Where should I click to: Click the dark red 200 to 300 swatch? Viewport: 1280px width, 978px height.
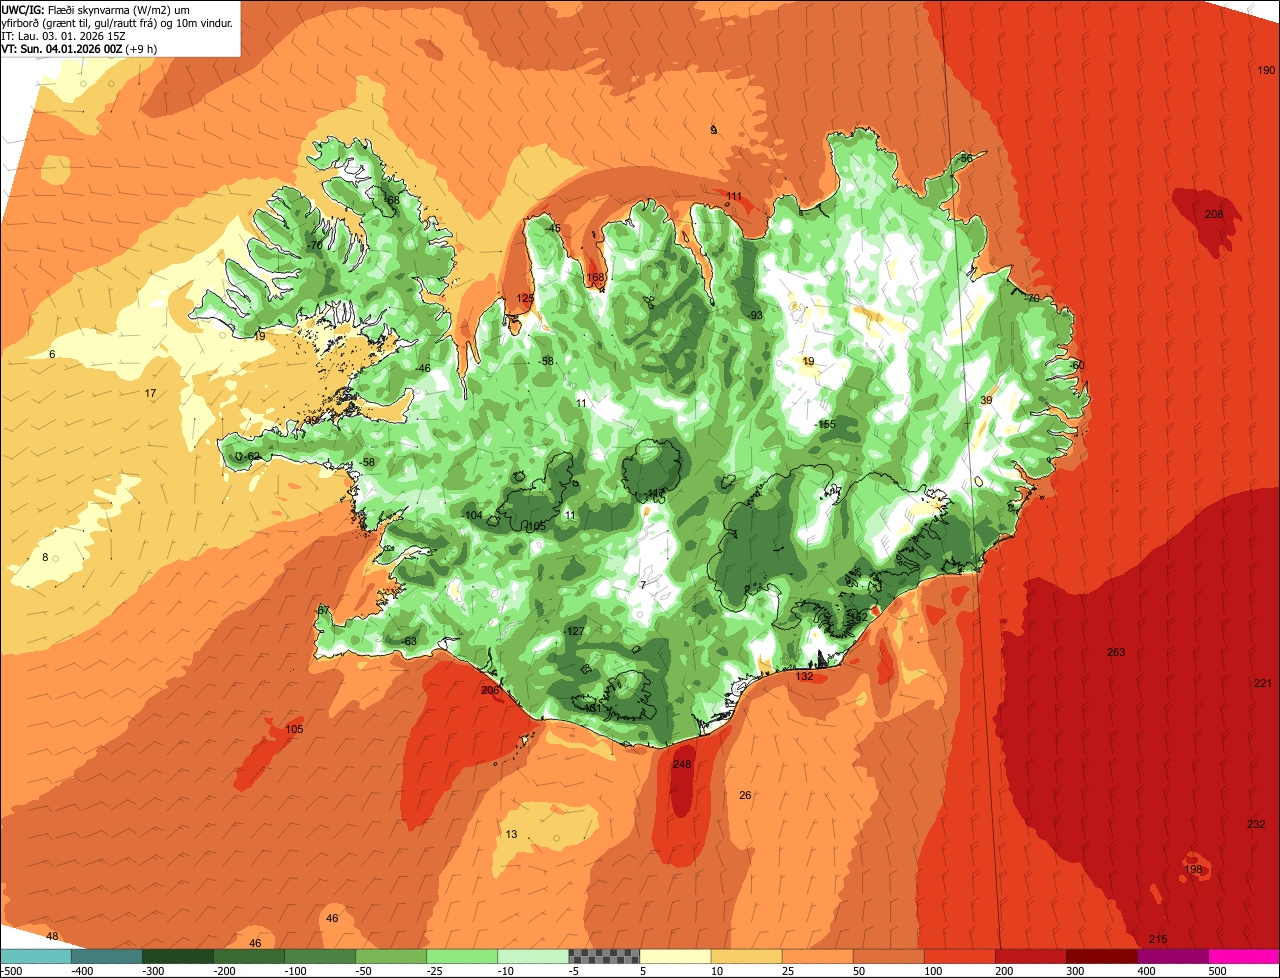point(1031,956)
